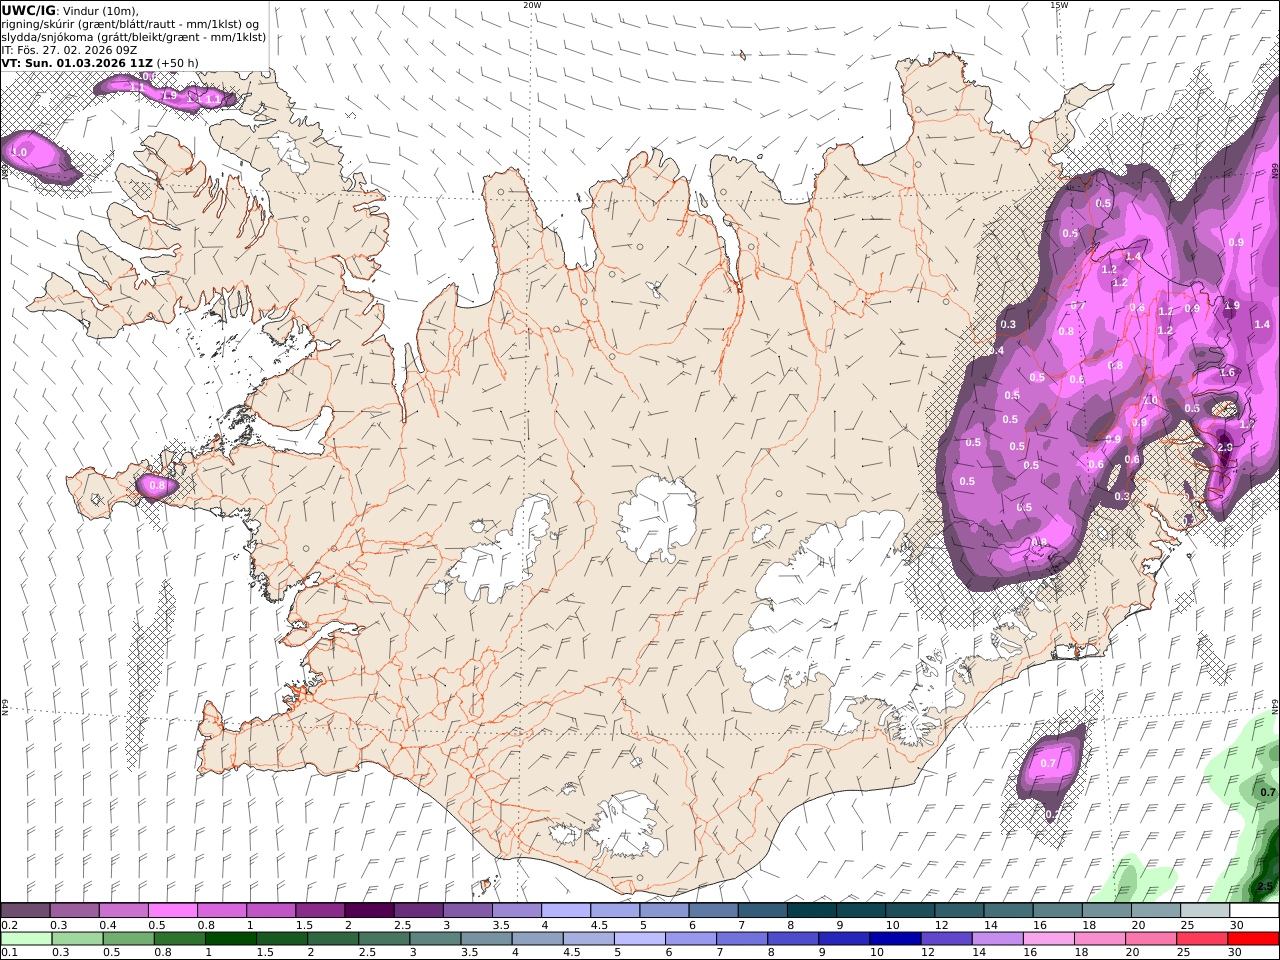Click the '2.9' snowfall value in the East Fjords
1280x960 pixels.
[1225, 447]
